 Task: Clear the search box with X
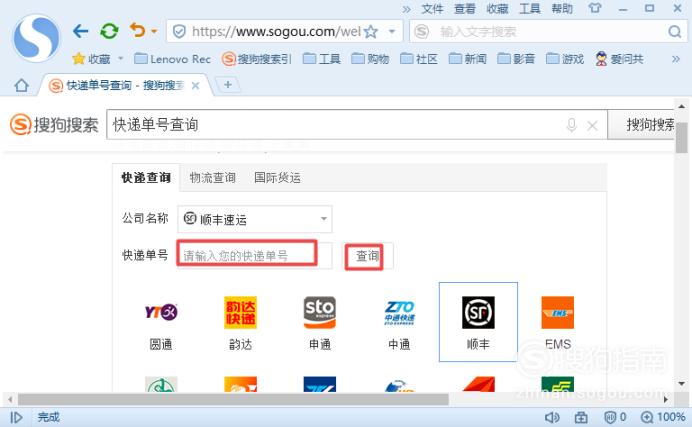pos(592,126)
